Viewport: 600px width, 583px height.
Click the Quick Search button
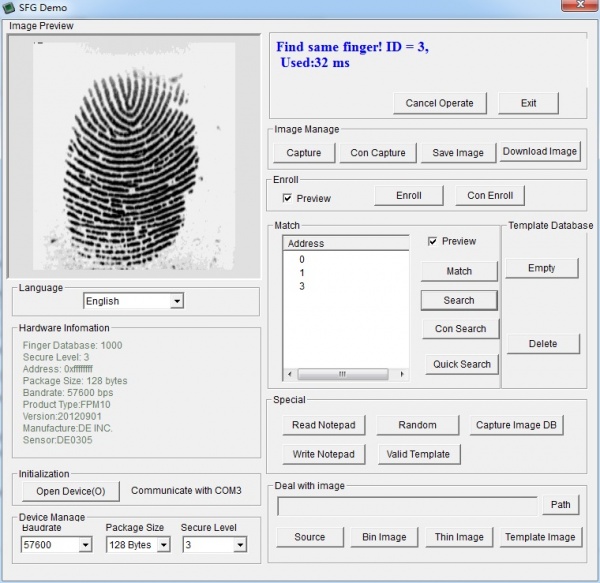coord(462,364)
